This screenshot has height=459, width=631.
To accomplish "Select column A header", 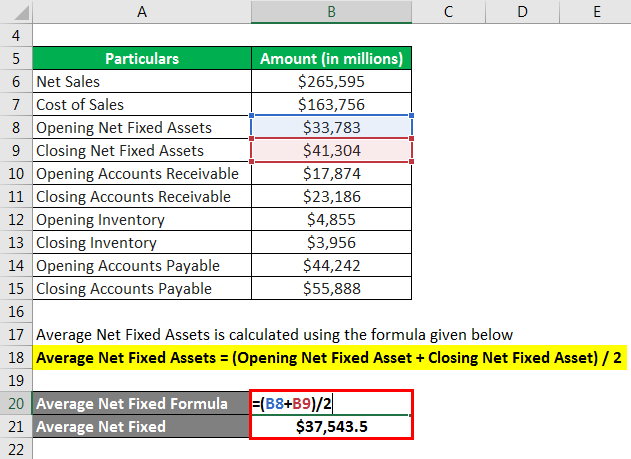I will tap(141, 12).
